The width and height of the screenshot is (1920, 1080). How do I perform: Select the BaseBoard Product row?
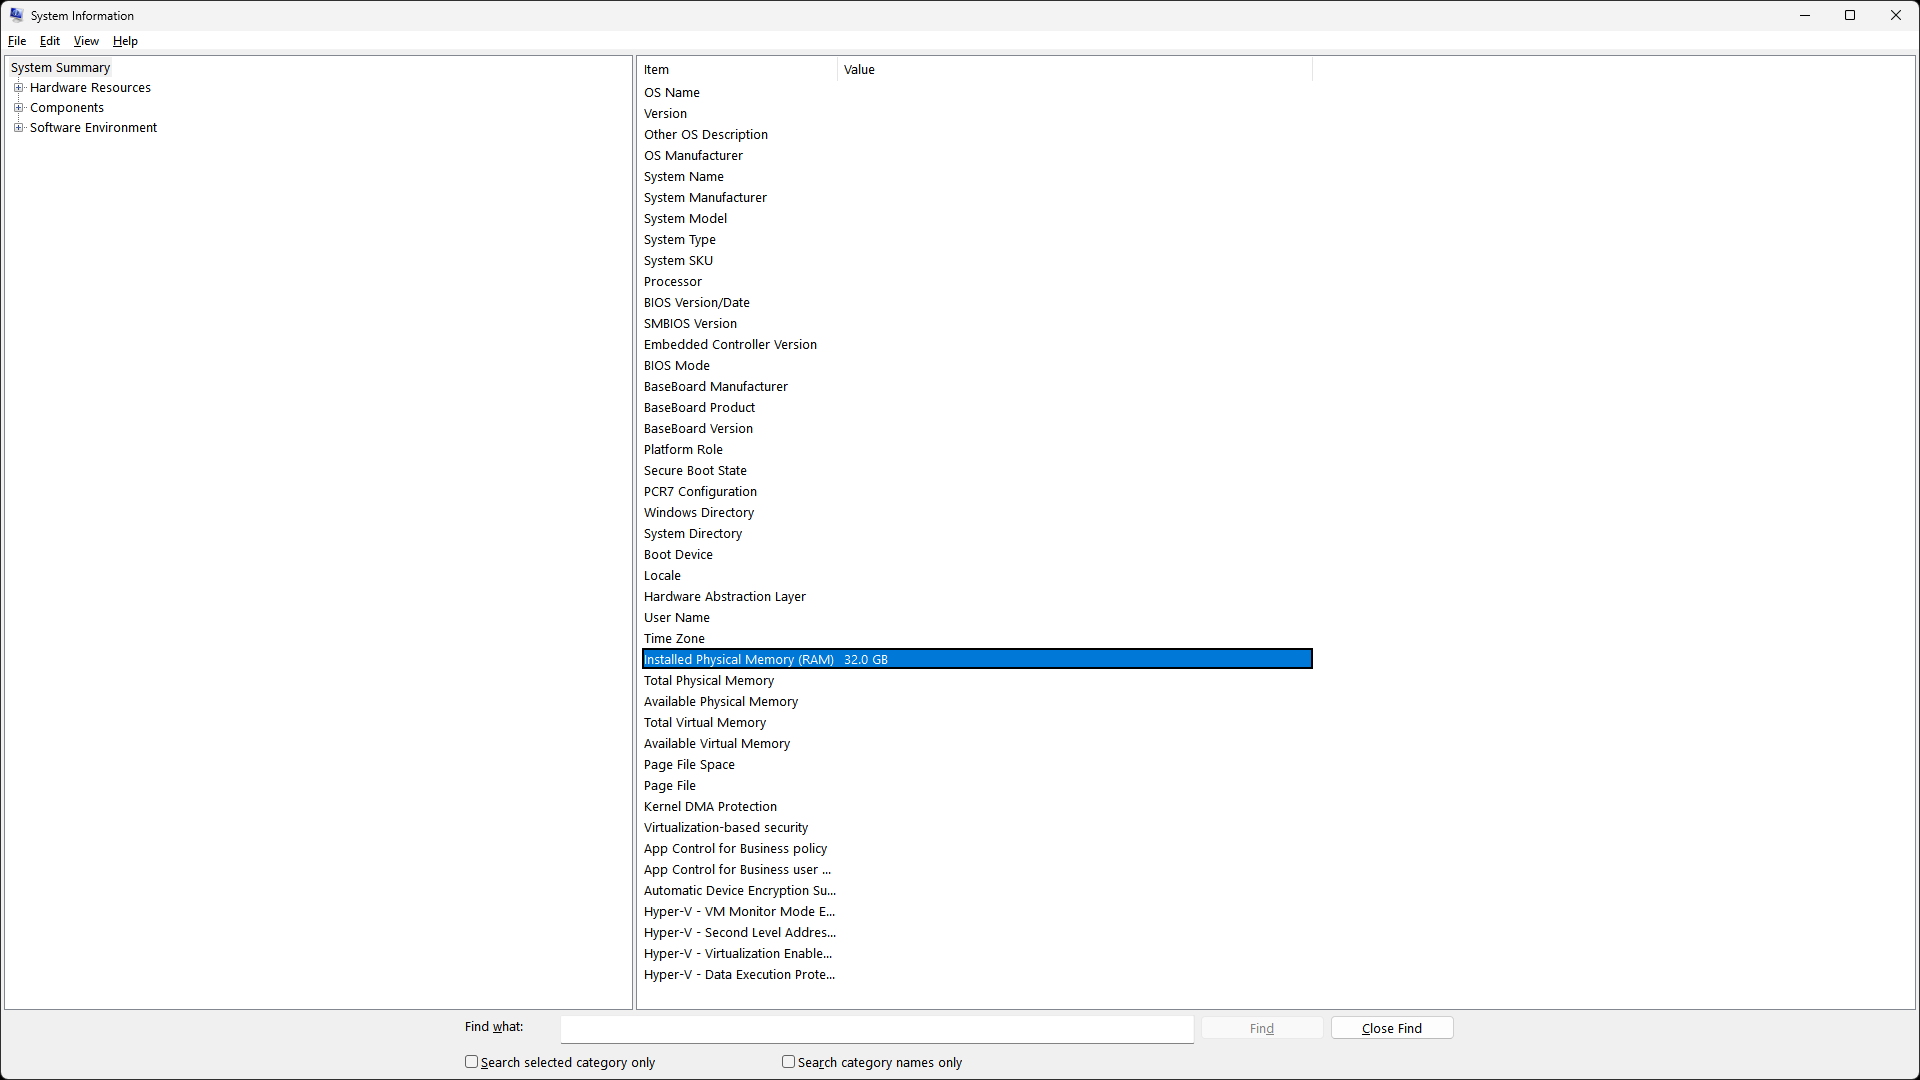click(x=977, y=408)
